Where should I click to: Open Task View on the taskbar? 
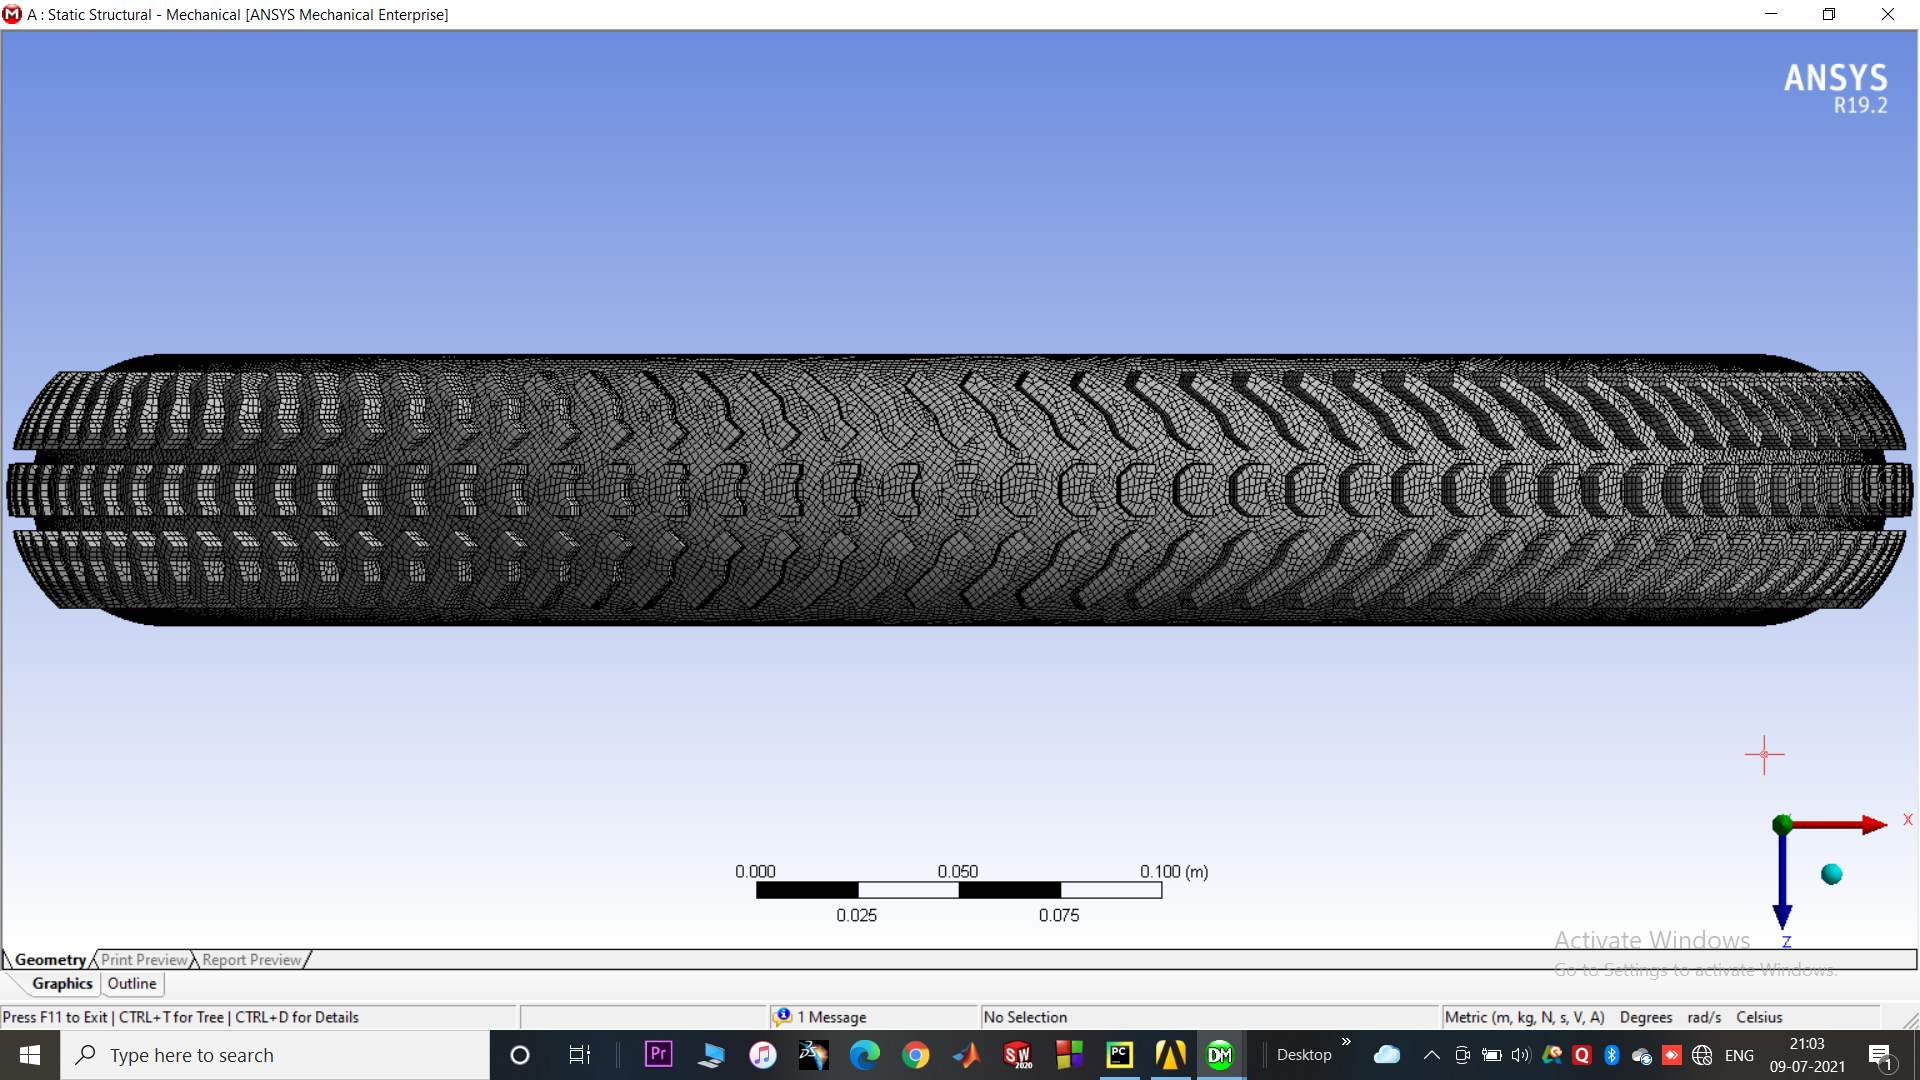coord(579,1055)
